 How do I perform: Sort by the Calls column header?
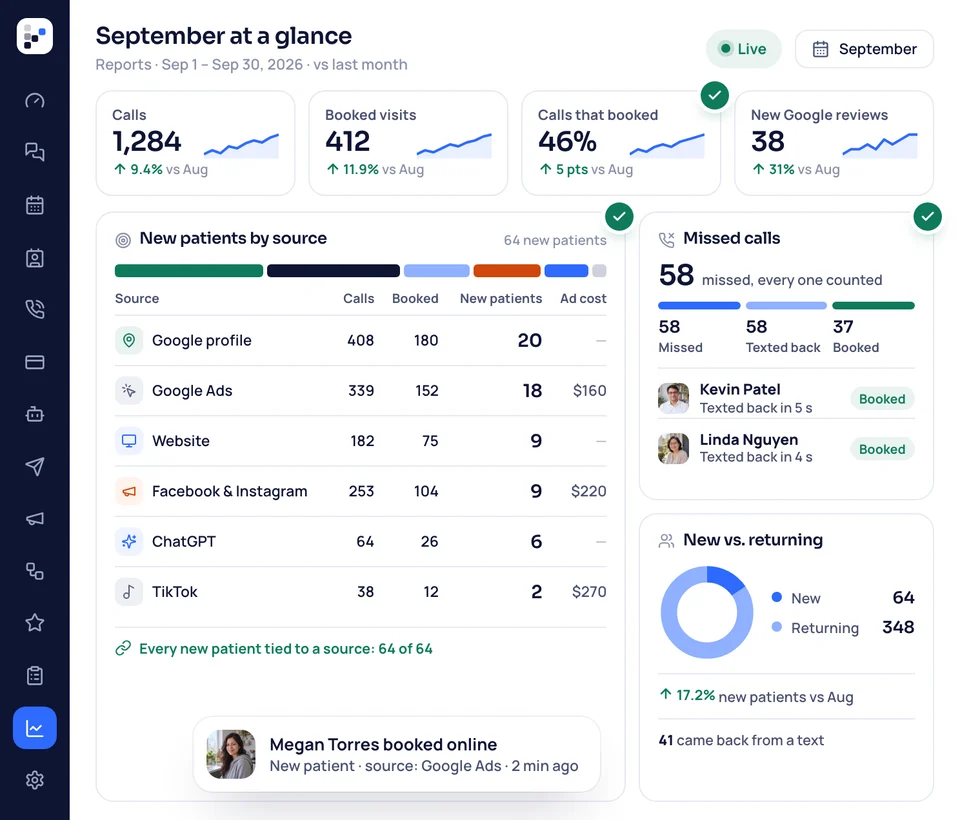click(x=358, y=299)
